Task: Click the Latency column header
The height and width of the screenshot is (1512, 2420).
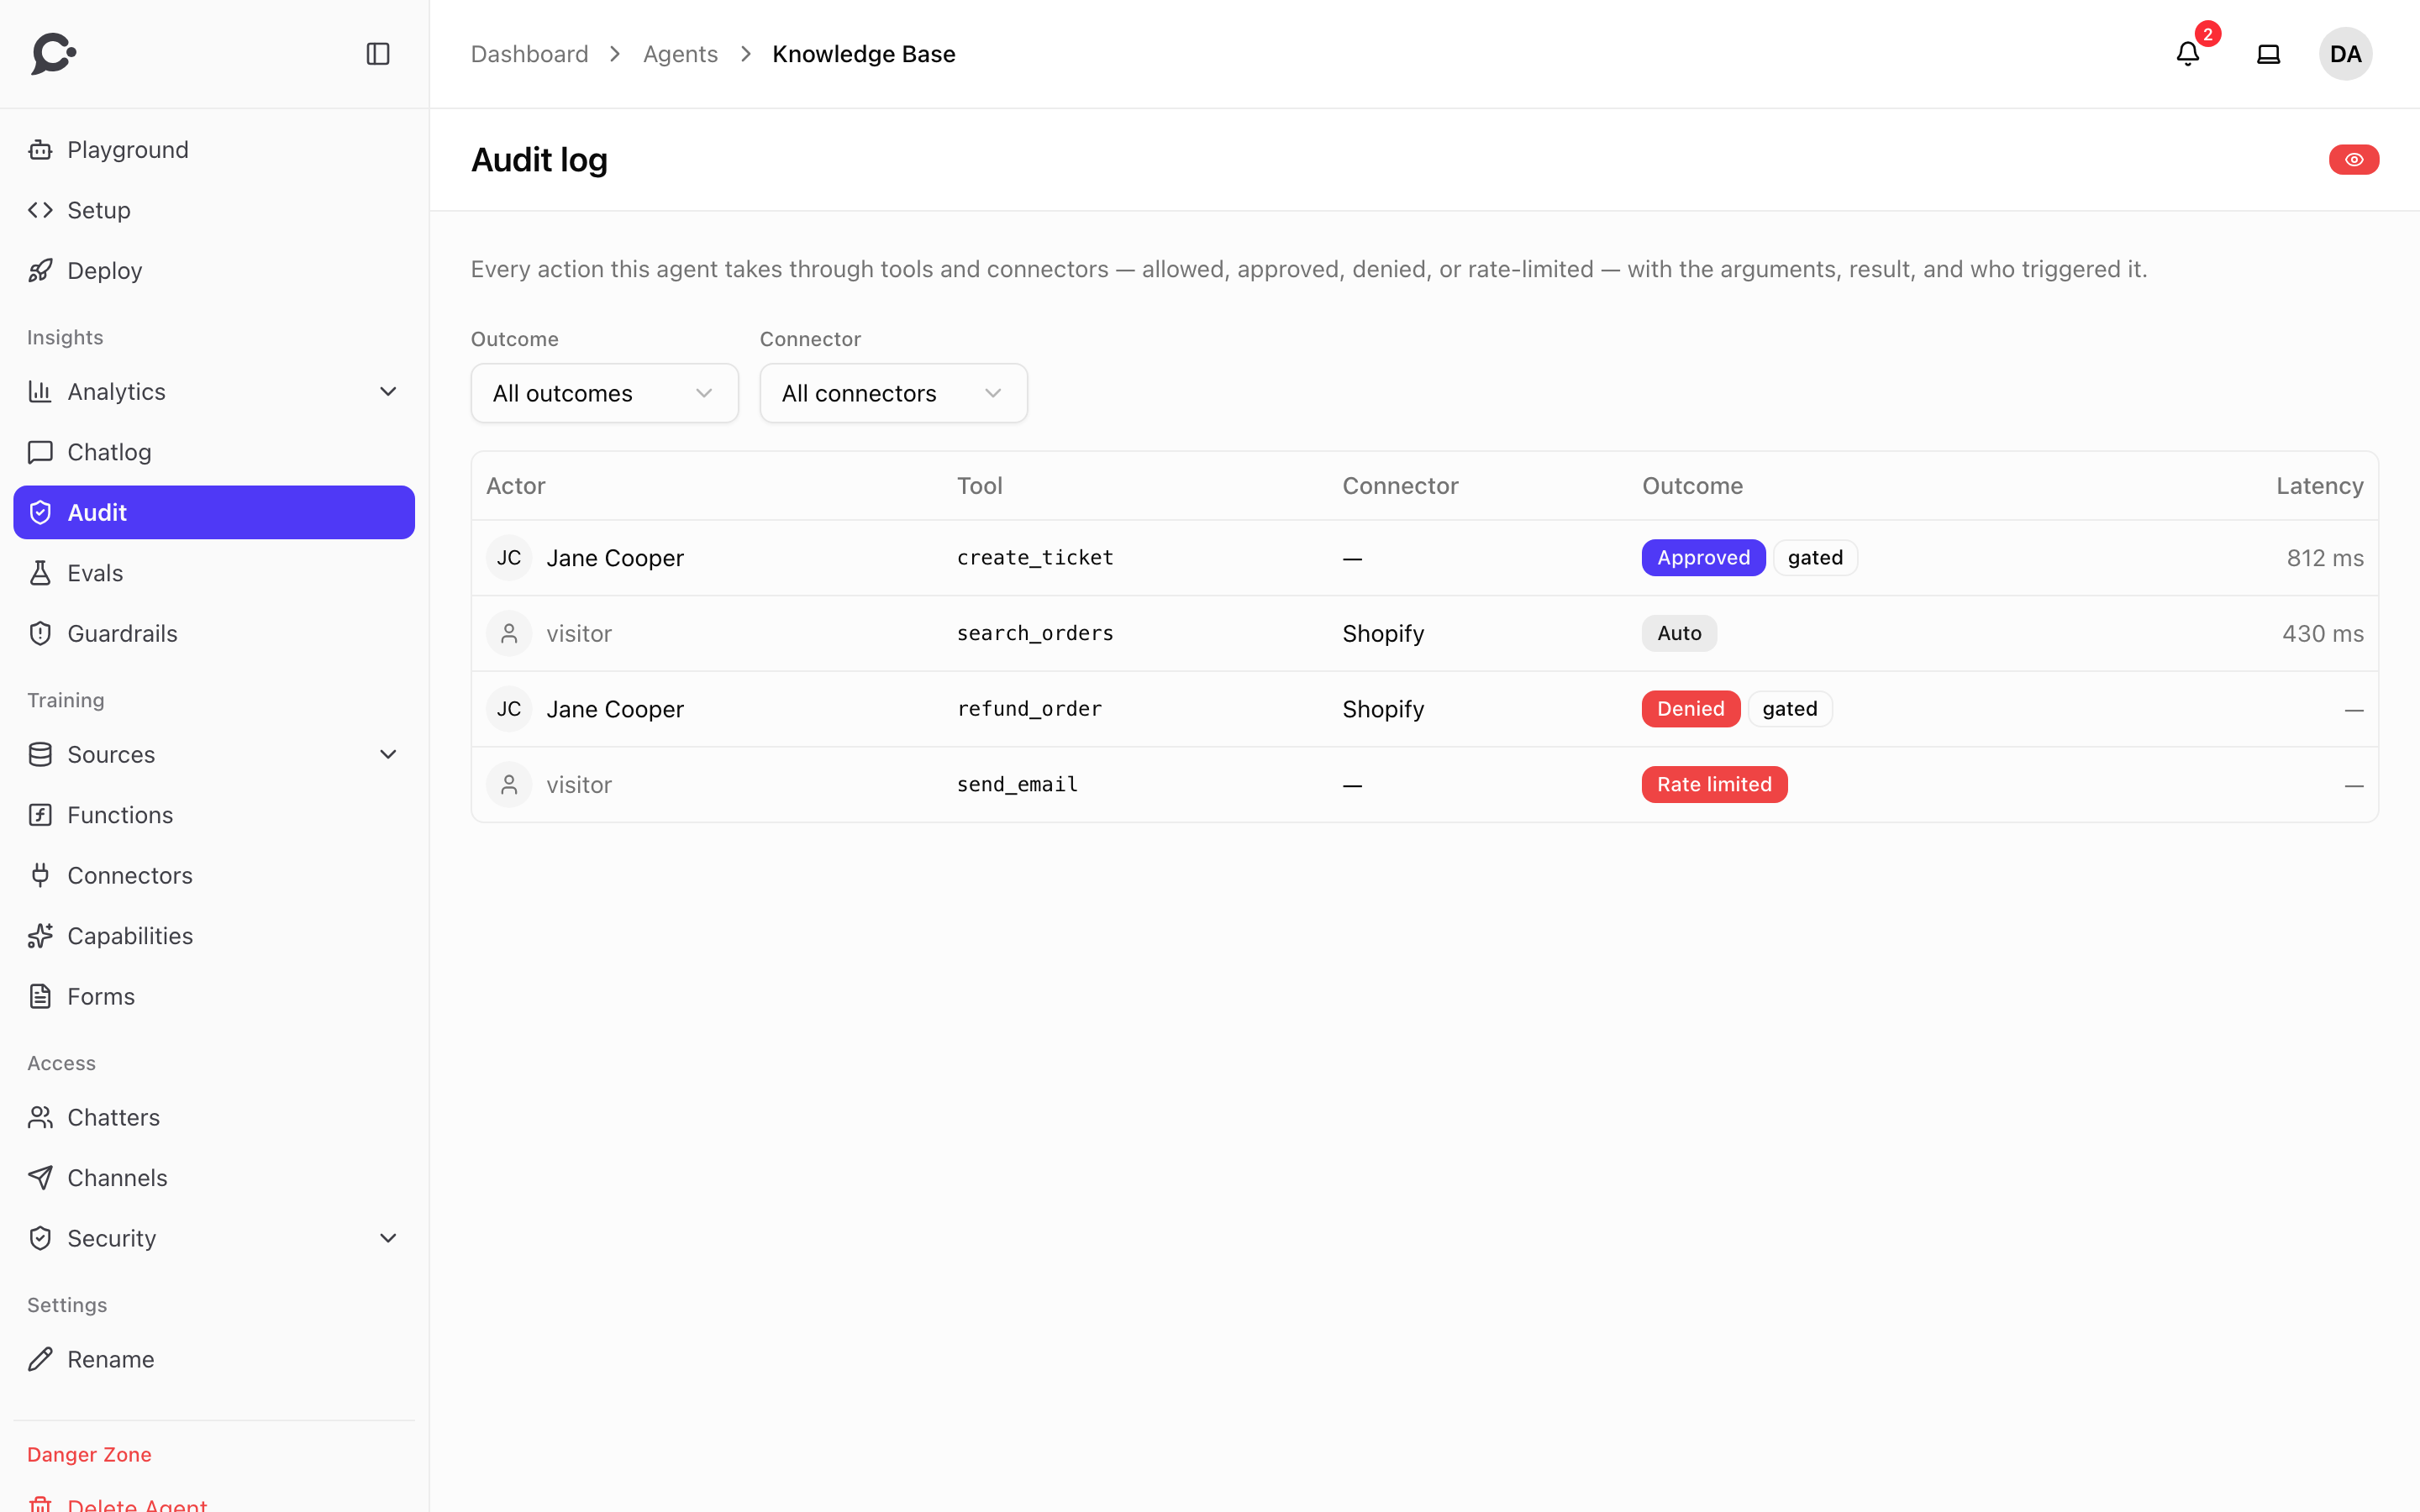Action: (2320, 486)
